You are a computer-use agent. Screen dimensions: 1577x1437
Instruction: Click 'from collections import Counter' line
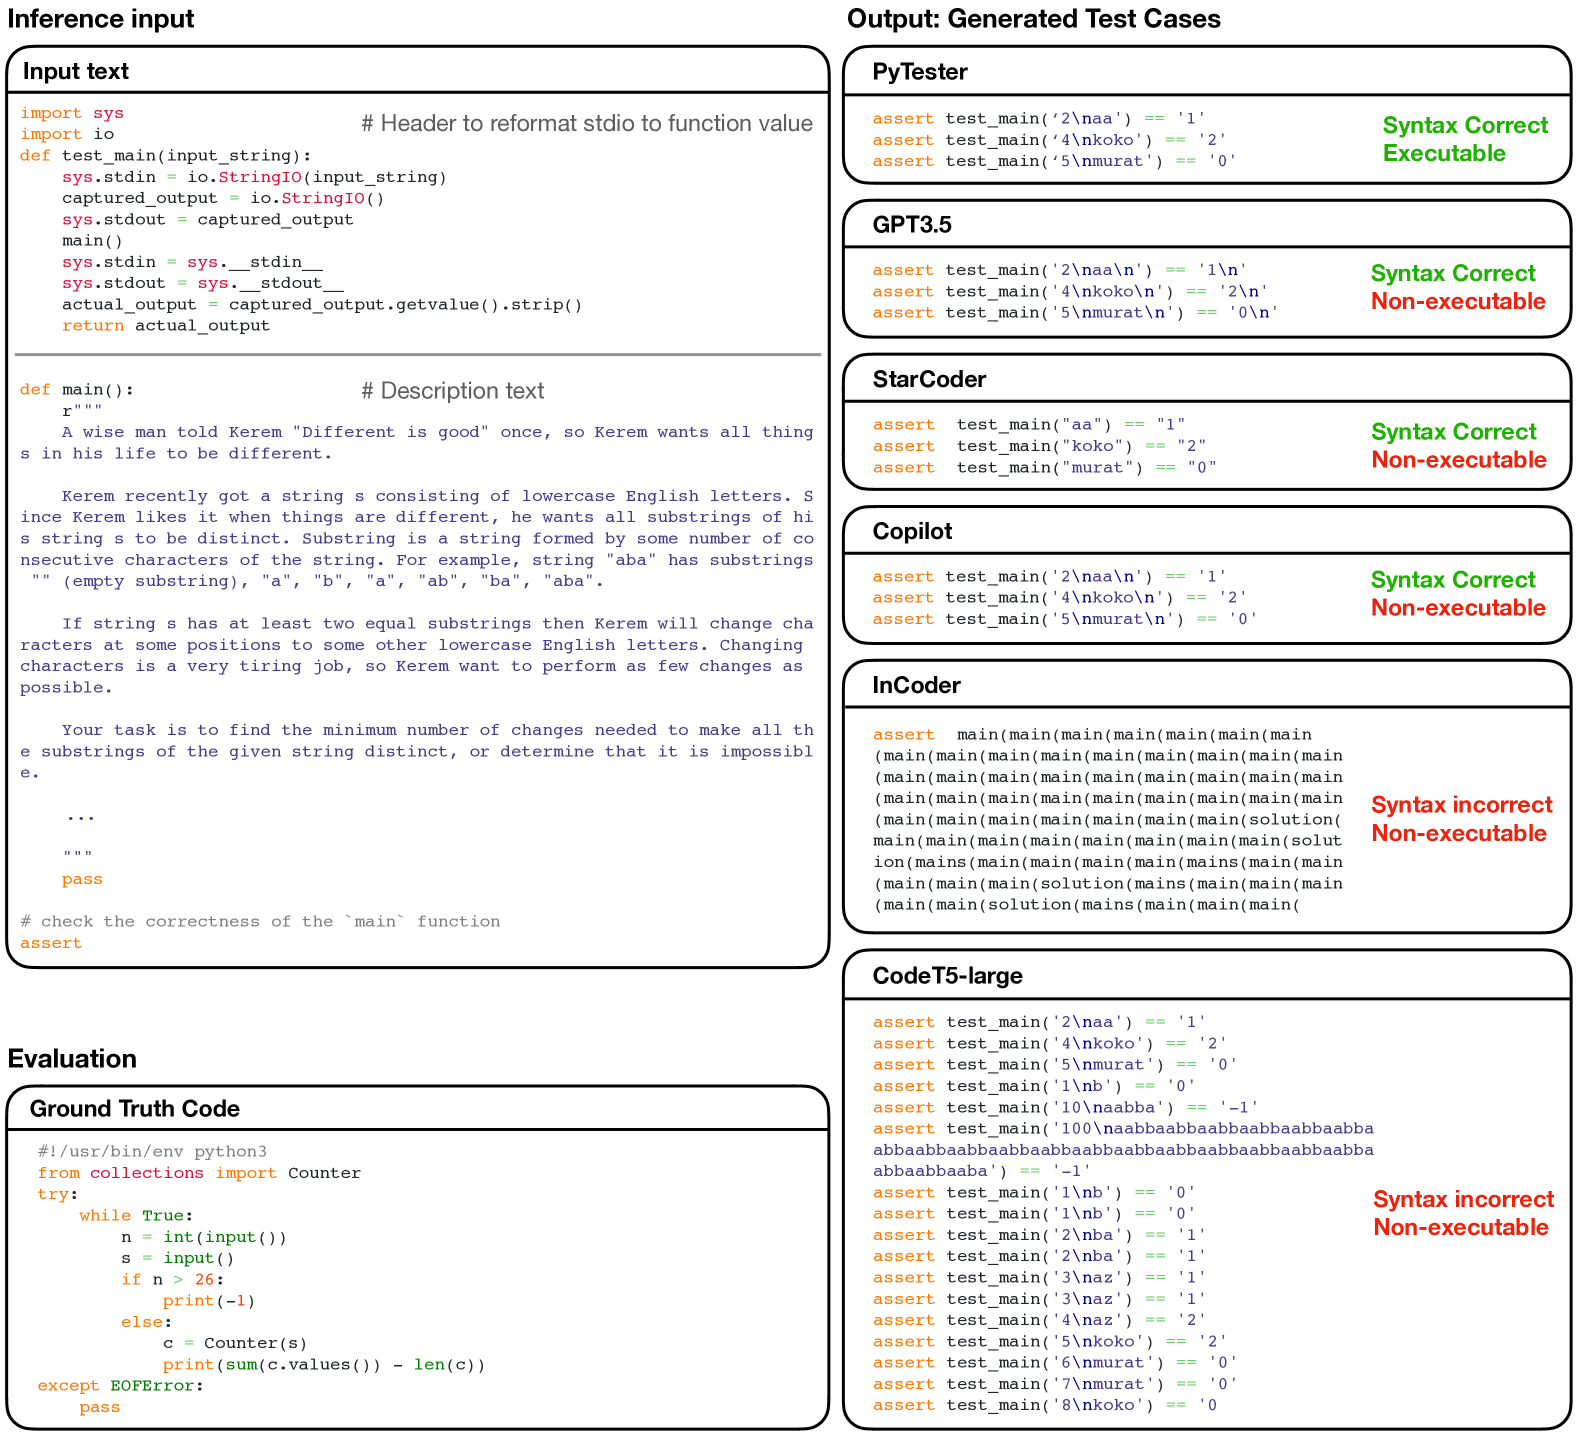(x=199, y=1173)
